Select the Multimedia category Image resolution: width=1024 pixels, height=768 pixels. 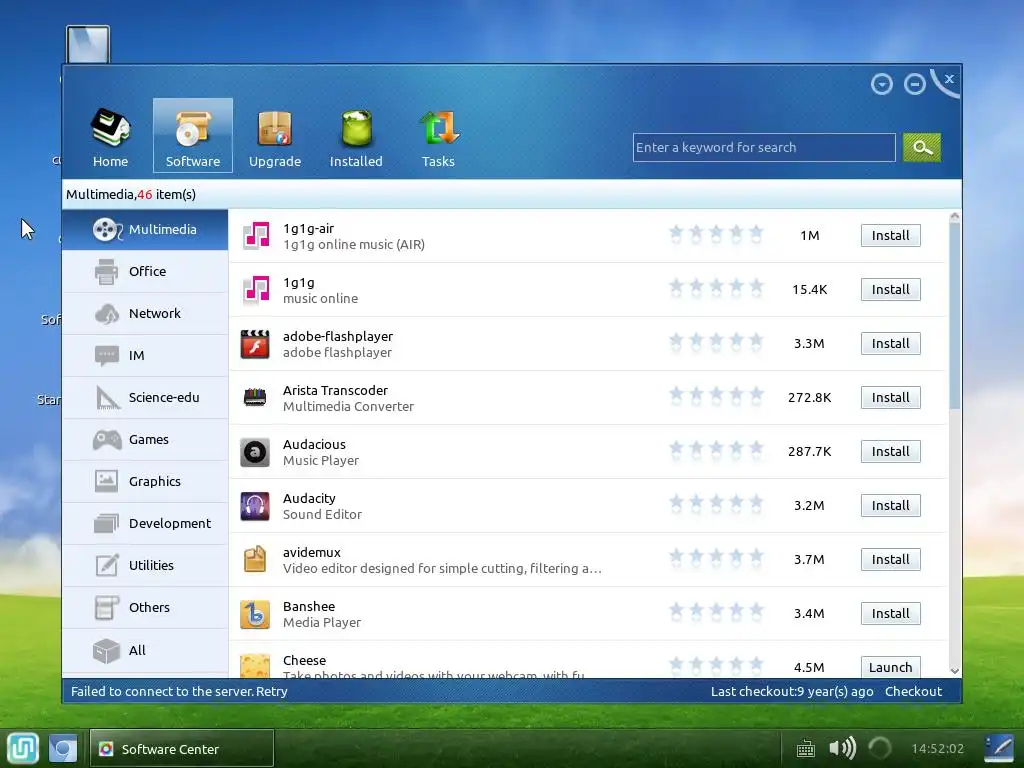[x=145, y=229]
